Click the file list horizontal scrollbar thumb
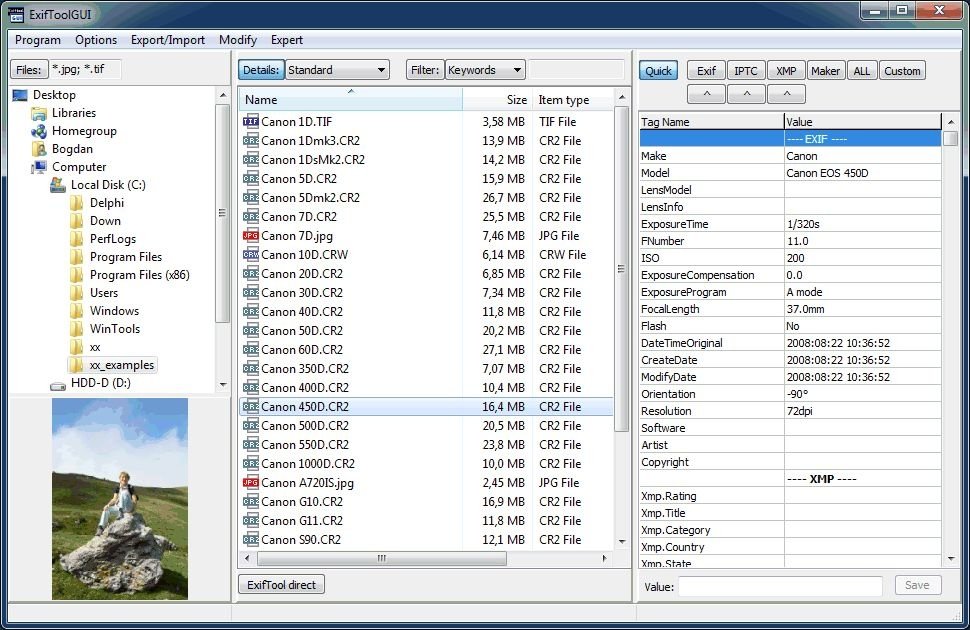This screenshot has width=970, height=630. [382, 558]
